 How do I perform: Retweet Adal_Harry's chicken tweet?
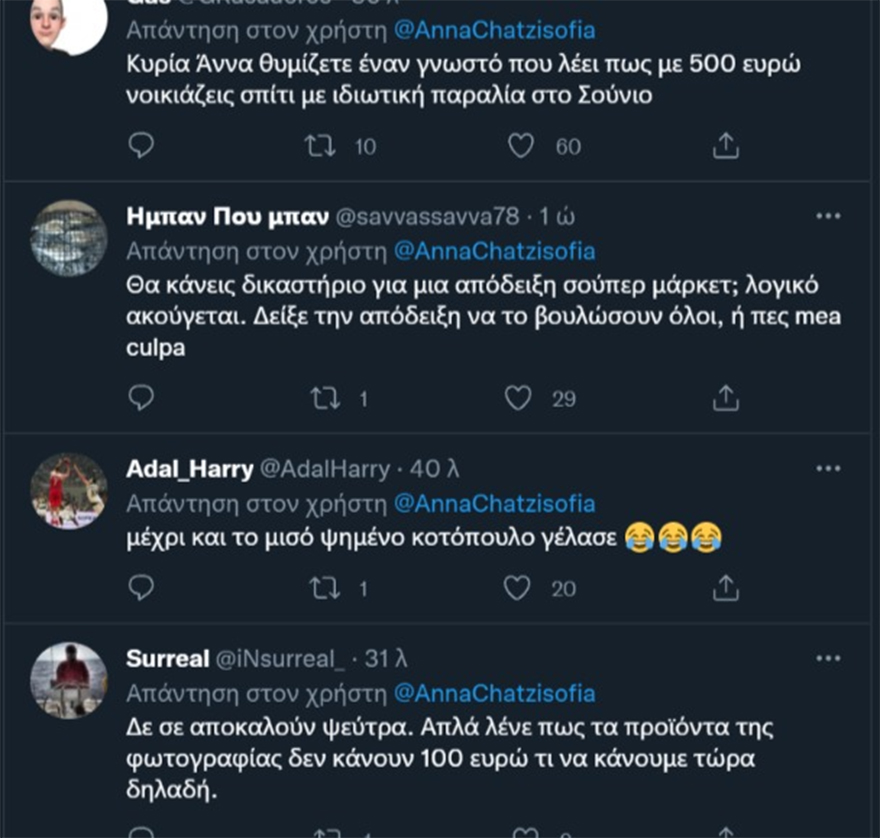point(322,588)
